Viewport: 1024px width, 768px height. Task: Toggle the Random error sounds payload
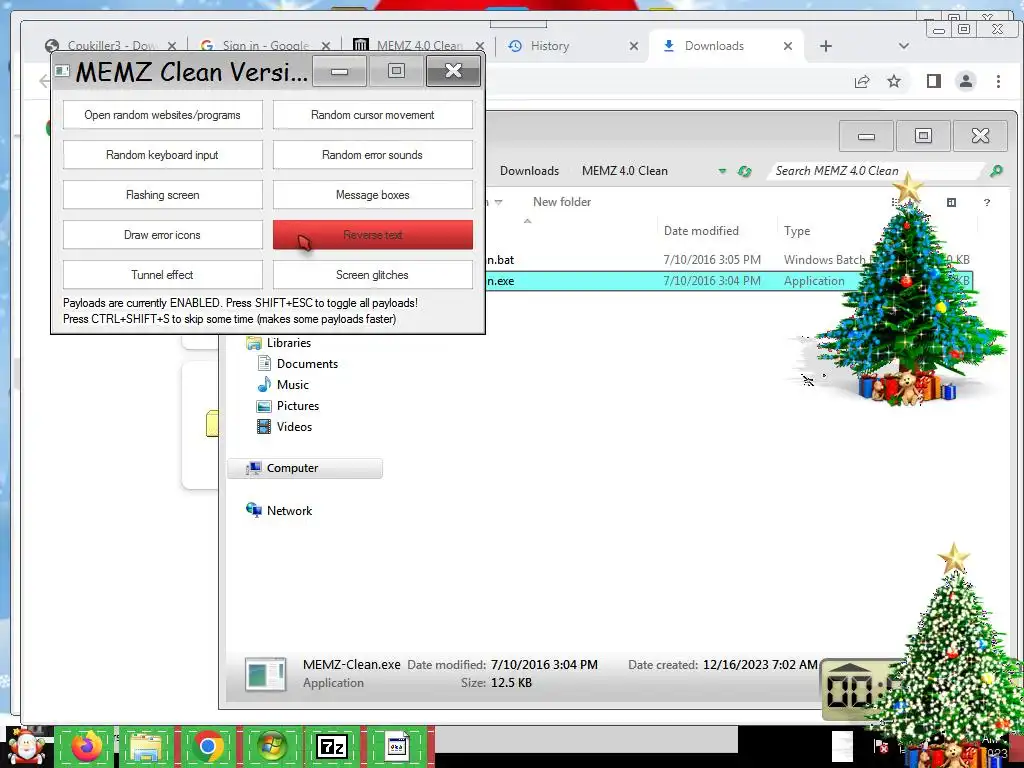(372, 155)
